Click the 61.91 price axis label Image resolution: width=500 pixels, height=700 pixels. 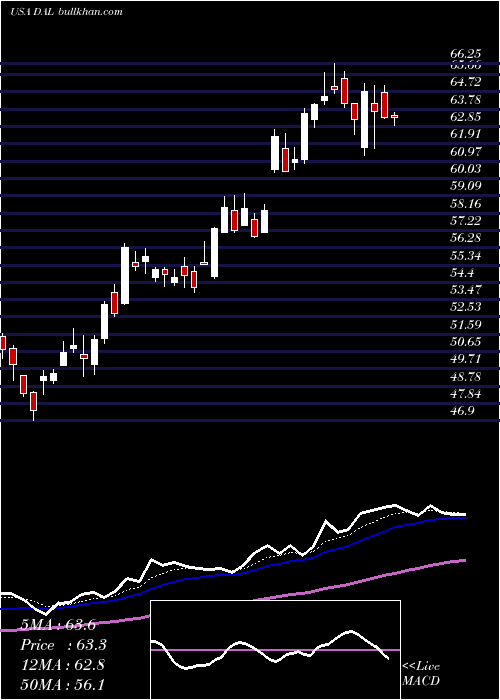pyautogui.click(x=466, y=134)
